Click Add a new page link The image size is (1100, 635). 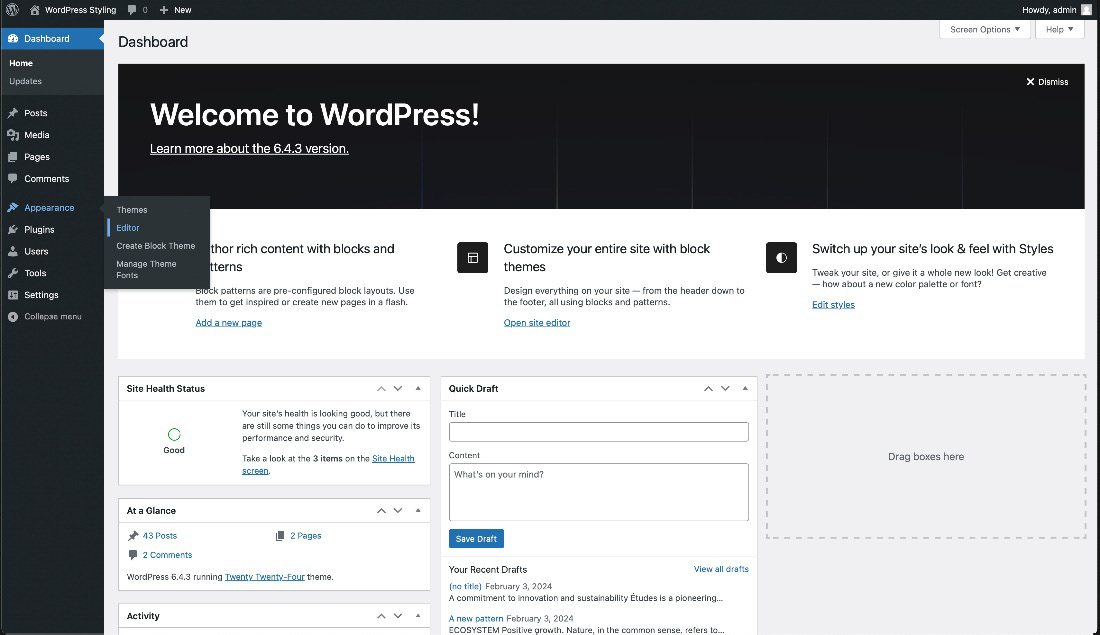(229, 323)
